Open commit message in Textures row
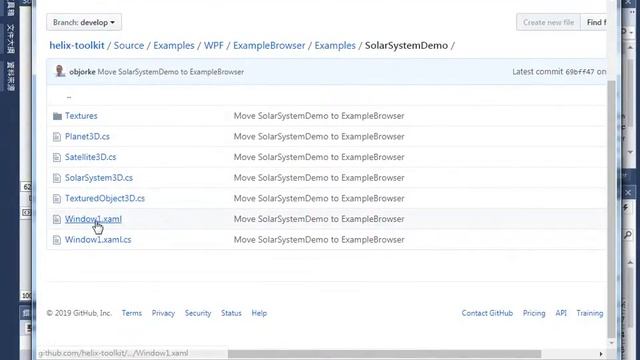This screenshot has width=640, height=360. pyautogui.click(x=319, y=116)
